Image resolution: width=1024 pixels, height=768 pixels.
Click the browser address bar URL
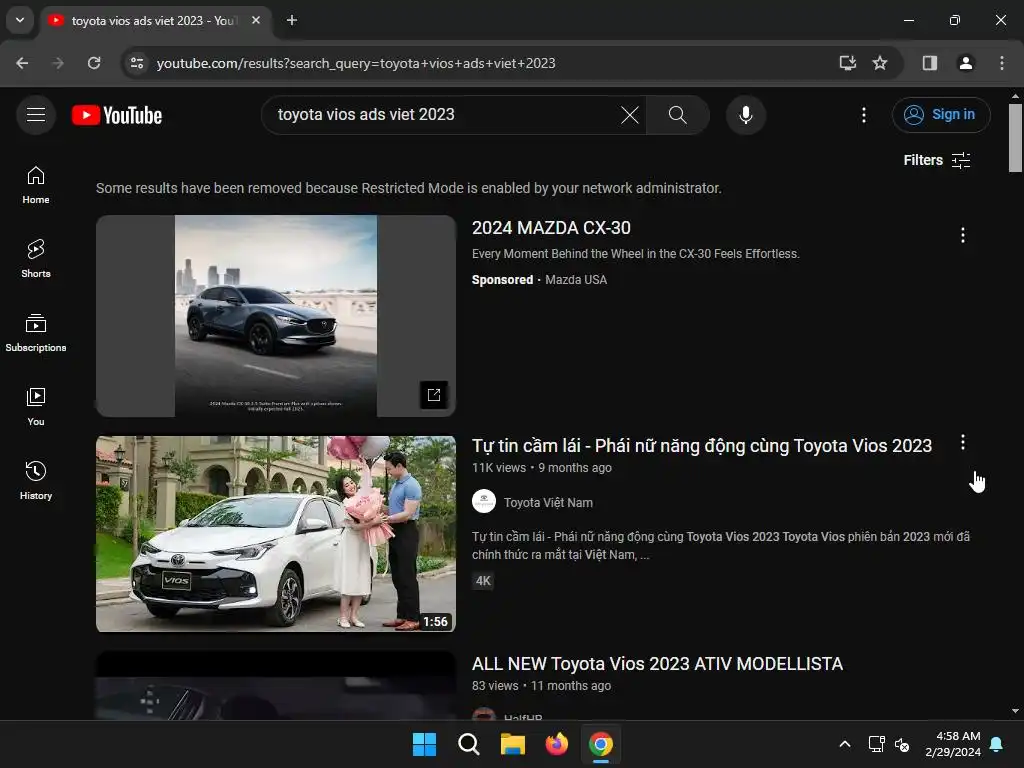pos(356,63)
